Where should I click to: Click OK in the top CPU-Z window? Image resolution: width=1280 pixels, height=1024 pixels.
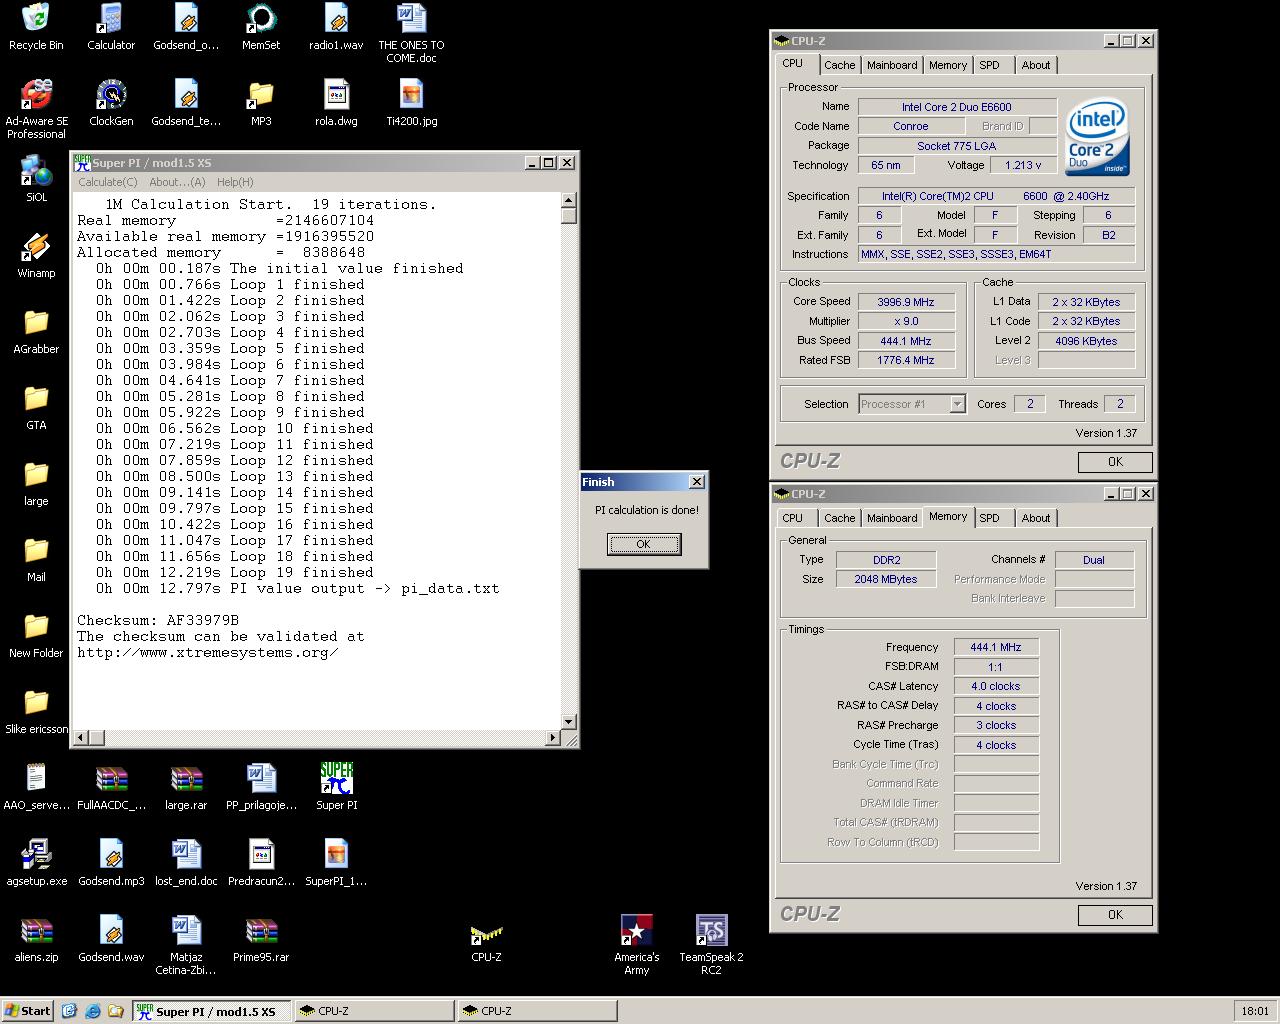1115,462
